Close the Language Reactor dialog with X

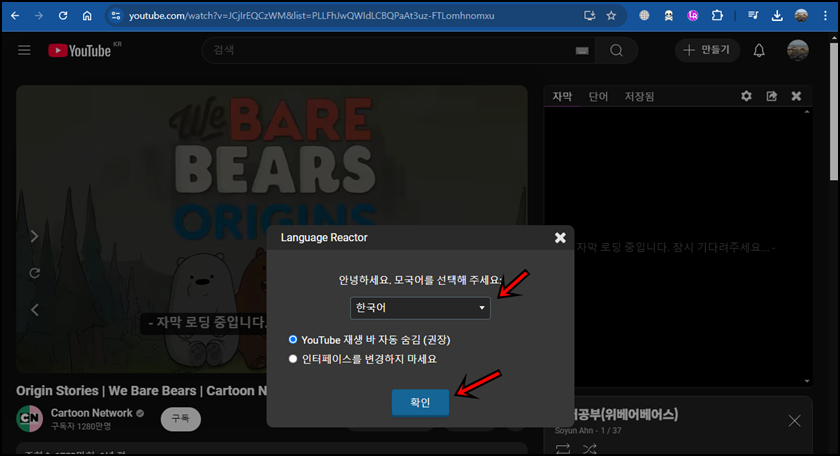tap(560, 237)
